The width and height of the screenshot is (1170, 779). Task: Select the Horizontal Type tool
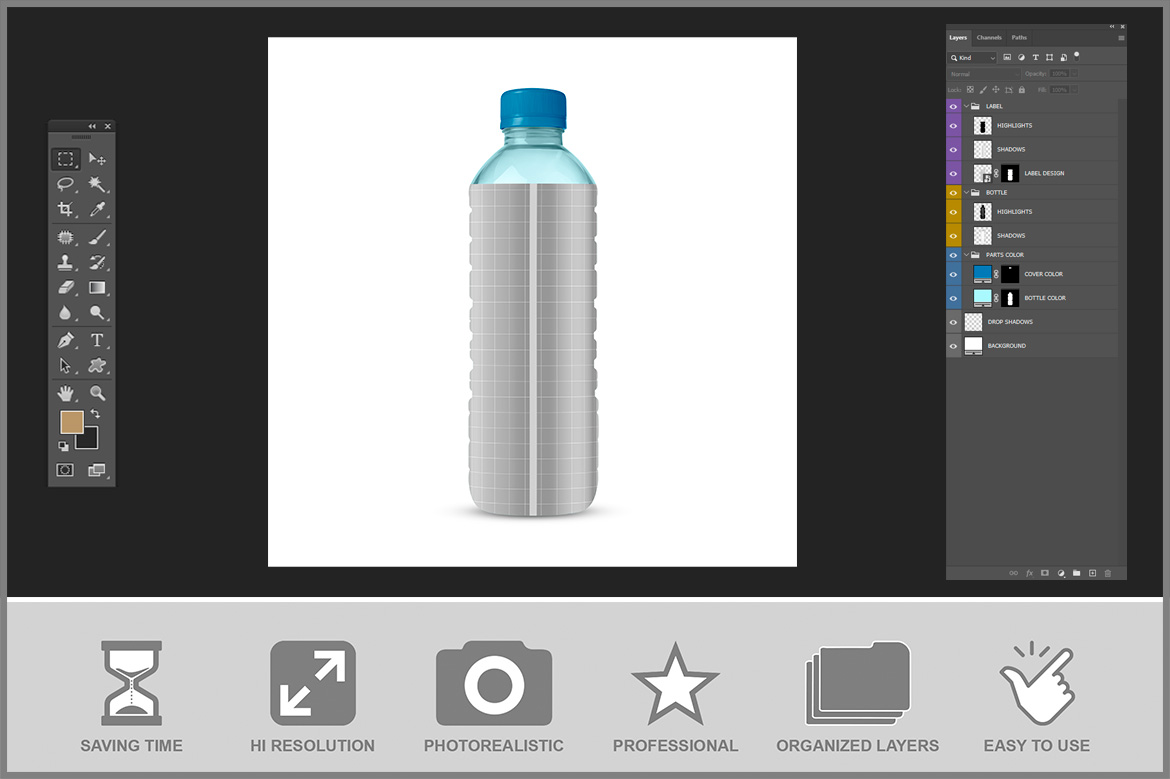click(x=97, y=340)
